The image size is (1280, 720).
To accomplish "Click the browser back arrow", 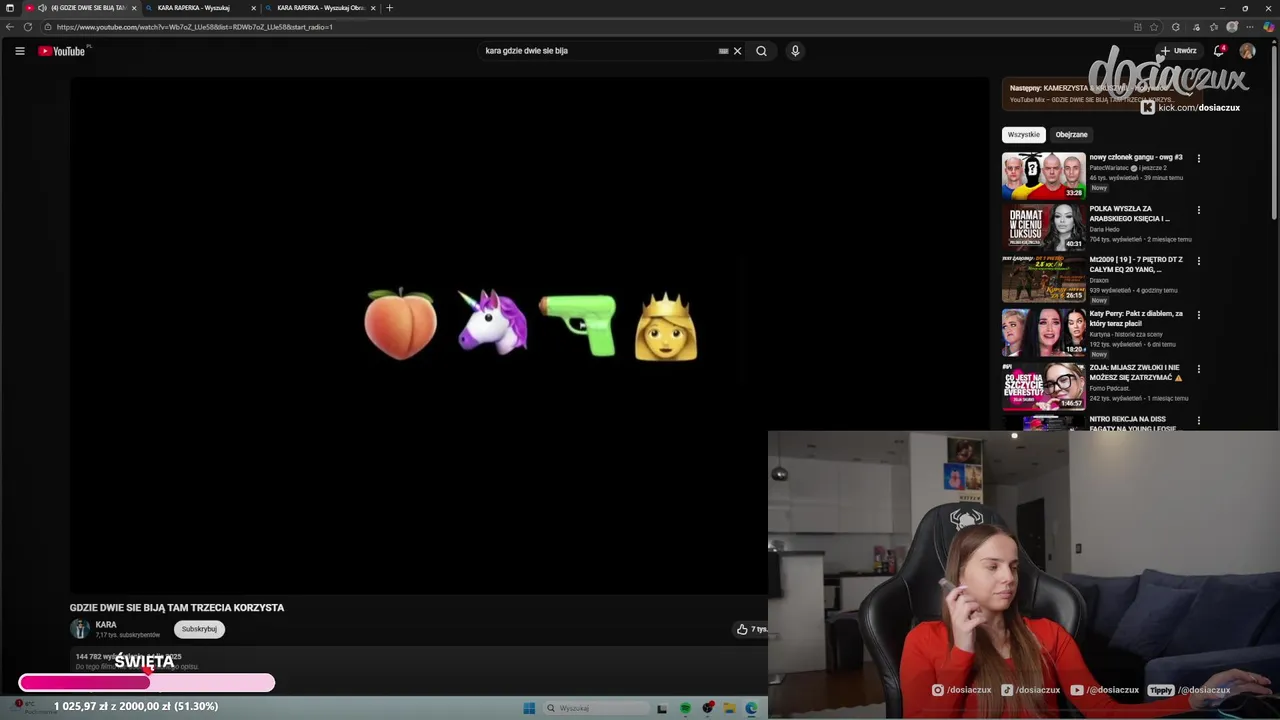I will point(10,27).
